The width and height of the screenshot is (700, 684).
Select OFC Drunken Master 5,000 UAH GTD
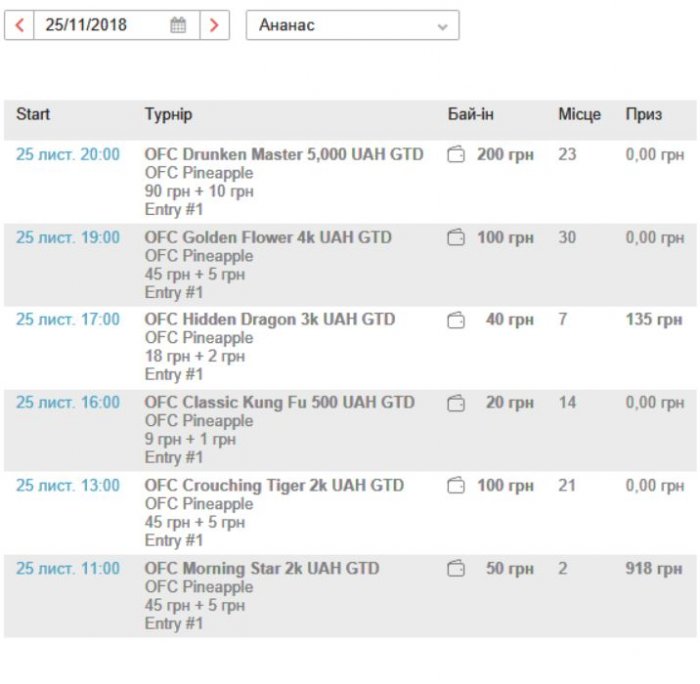pos(284,155)
